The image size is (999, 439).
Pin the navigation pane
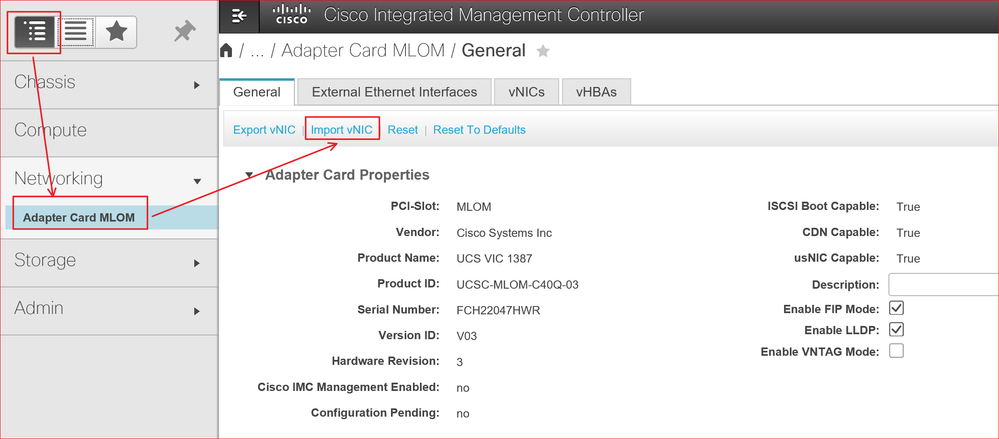click(185, 31)
